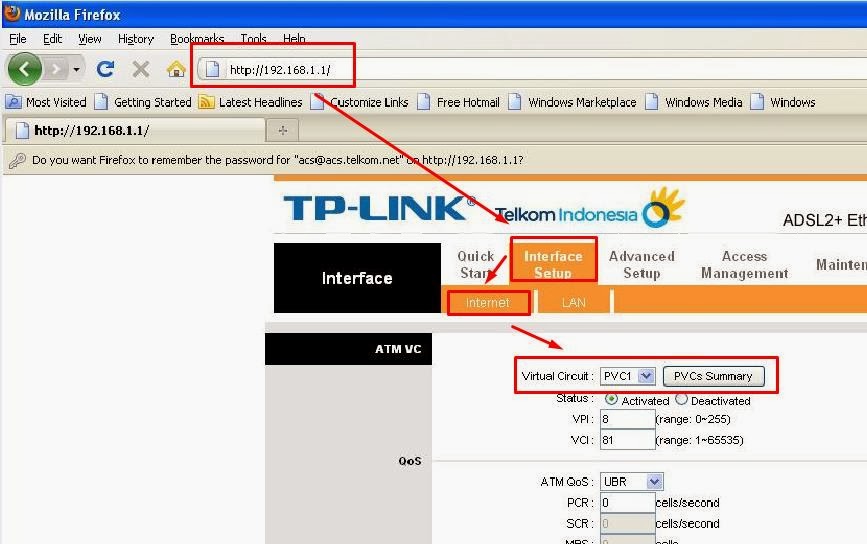Click the Stop loading X icon
Image resolution: width=867 pixels, height=544 pixels.
coord(140,70)
